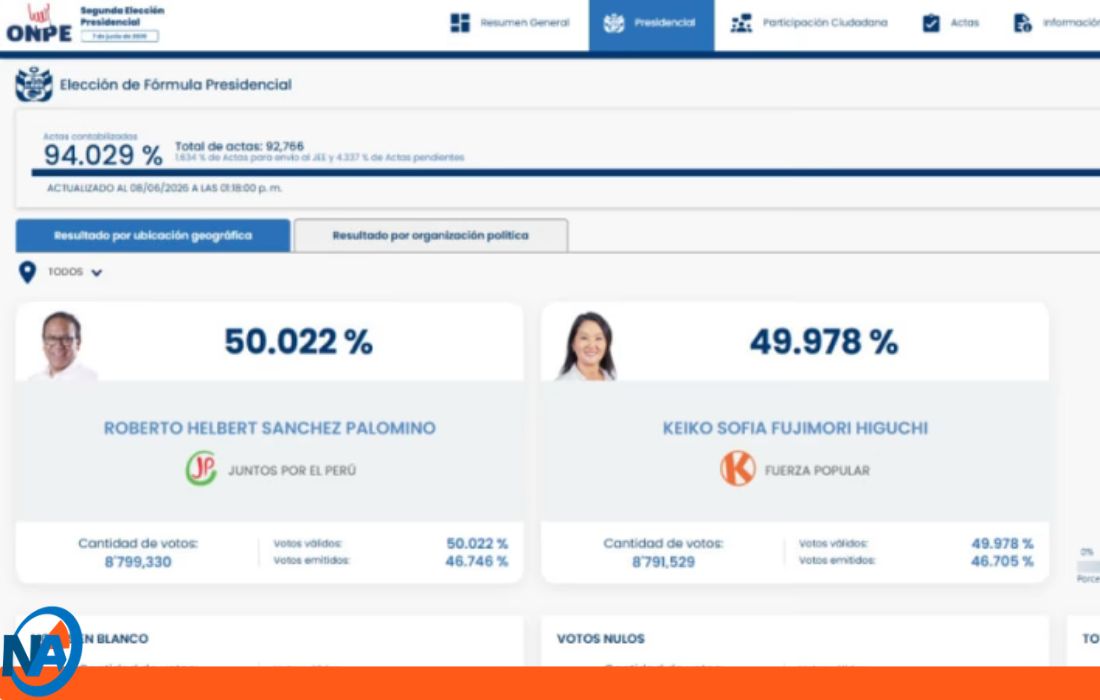Click the Participación Ciudadana people icon

[741, 23]
